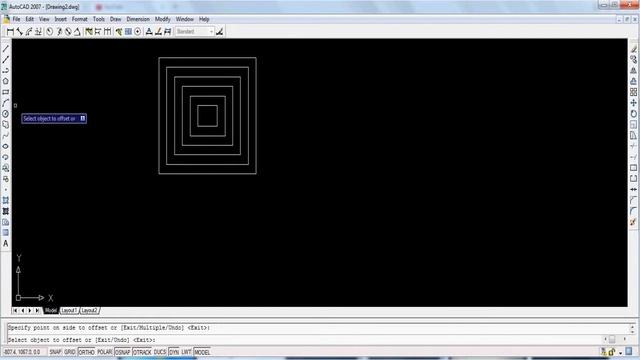Choose the Aligned Dimension tool
This screenshot has height=360, width=640.
[x=19, y=31]
